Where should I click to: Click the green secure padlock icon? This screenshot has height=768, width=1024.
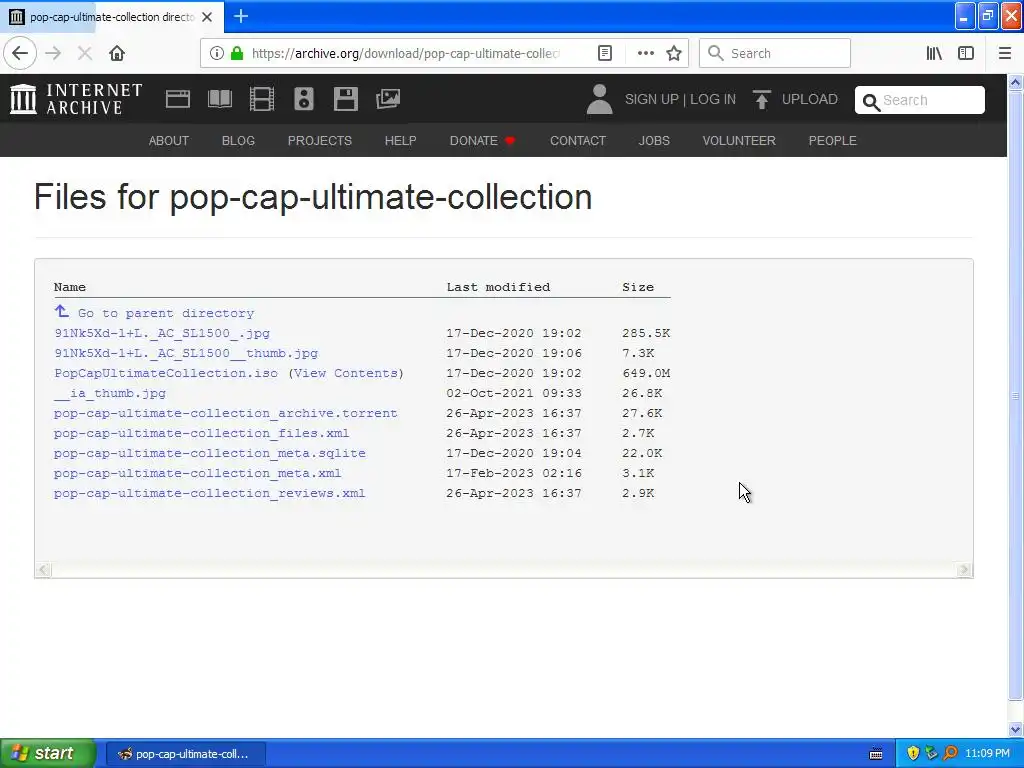(x=237, y=54)
